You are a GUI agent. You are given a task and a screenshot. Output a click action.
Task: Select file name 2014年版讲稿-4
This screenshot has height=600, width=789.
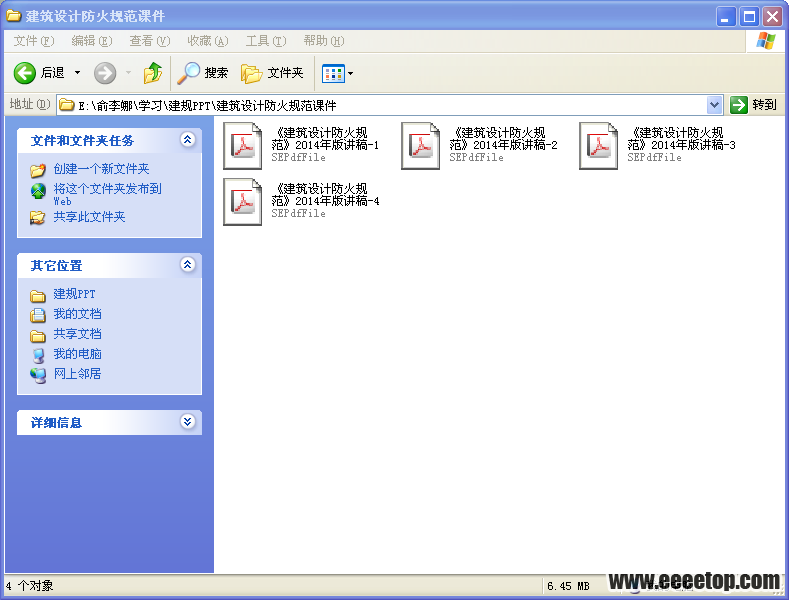point(325,195)
